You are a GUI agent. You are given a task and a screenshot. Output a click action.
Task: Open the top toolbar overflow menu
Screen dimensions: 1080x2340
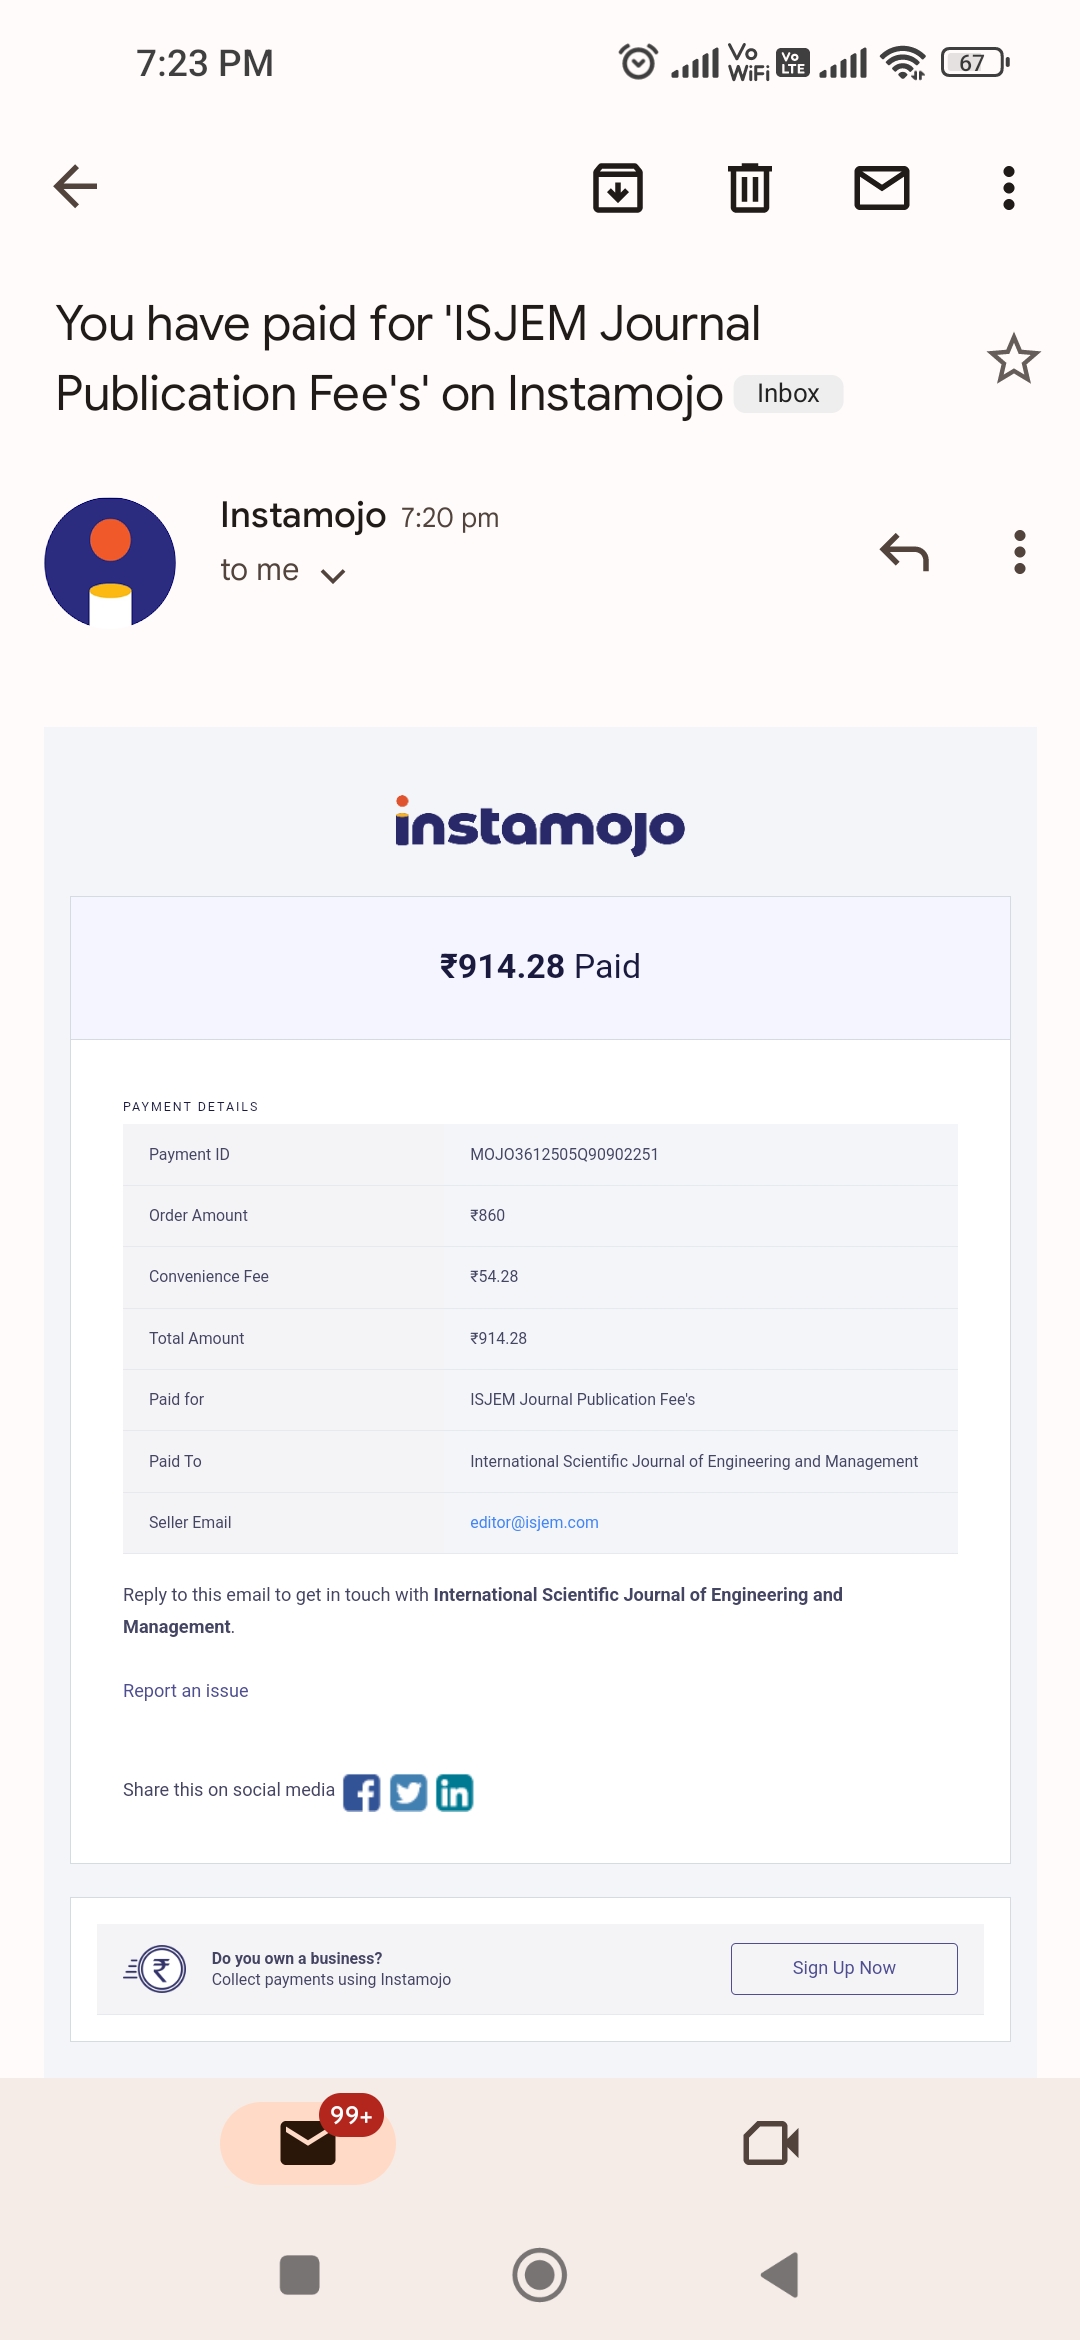[x=1008, y=188]
